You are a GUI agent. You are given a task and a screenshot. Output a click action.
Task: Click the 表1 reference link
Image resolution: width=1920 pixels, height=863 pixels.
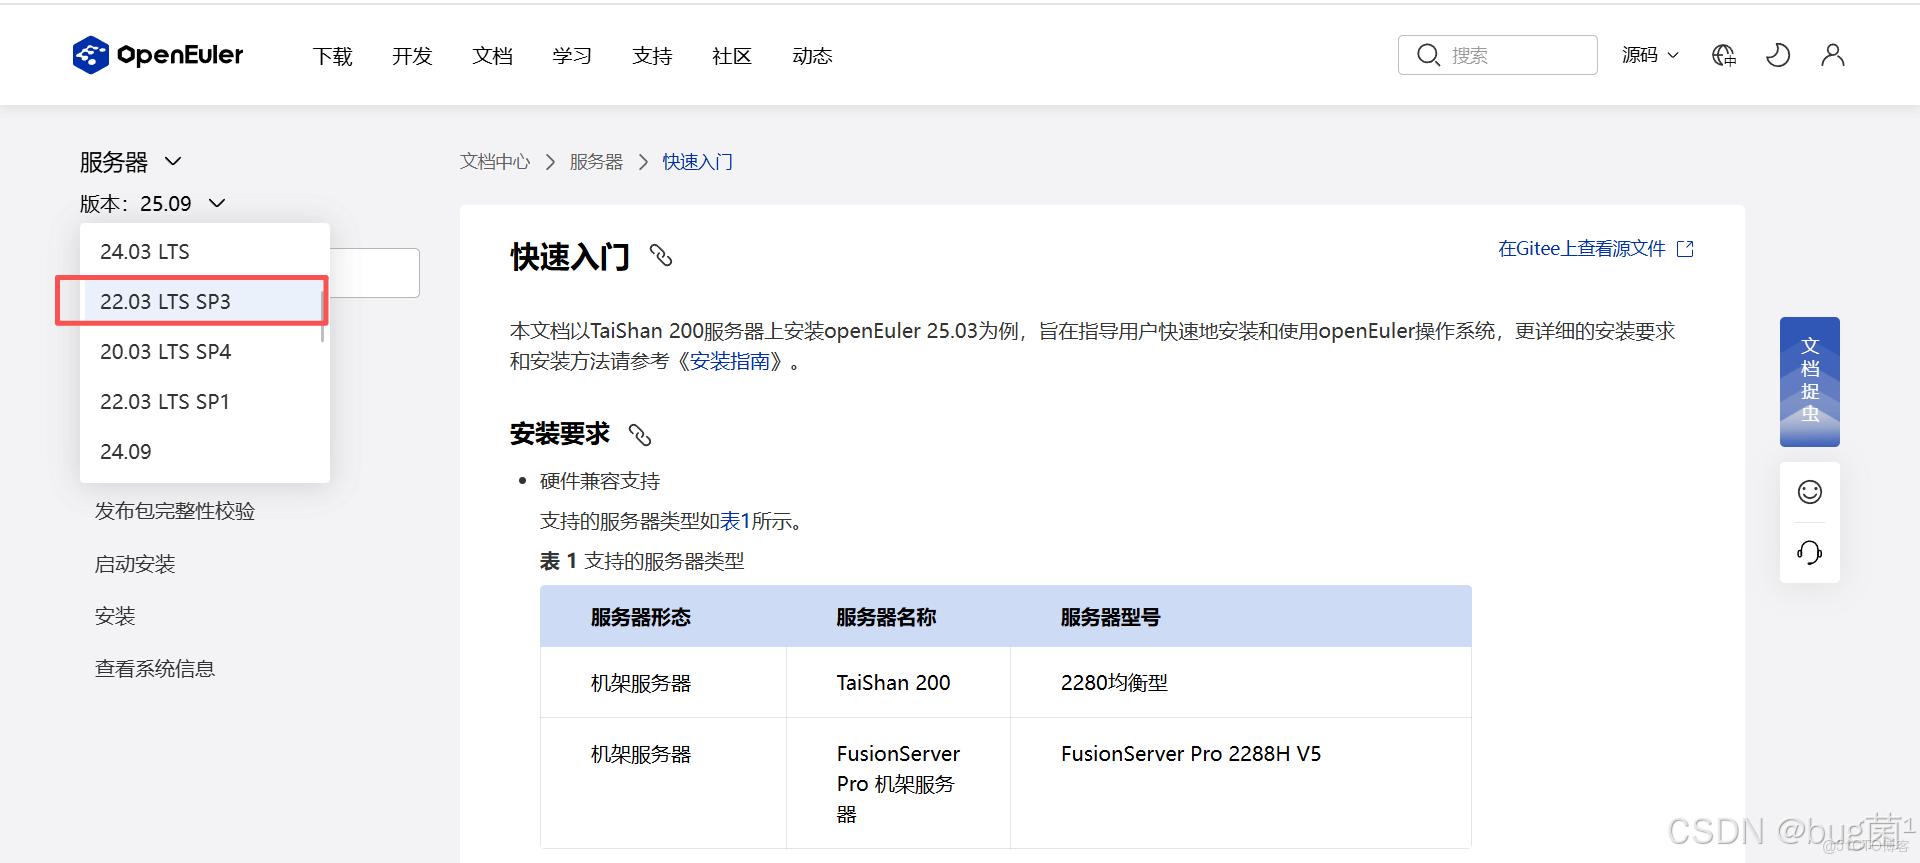coord(735,521)
